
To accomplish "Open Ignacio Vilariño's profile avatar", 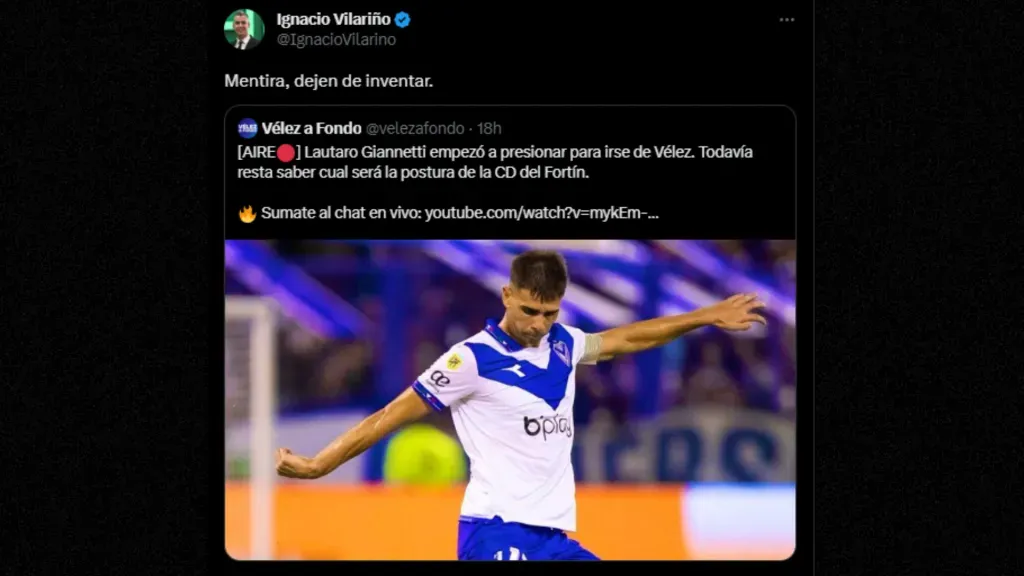I will pos(244,29).
